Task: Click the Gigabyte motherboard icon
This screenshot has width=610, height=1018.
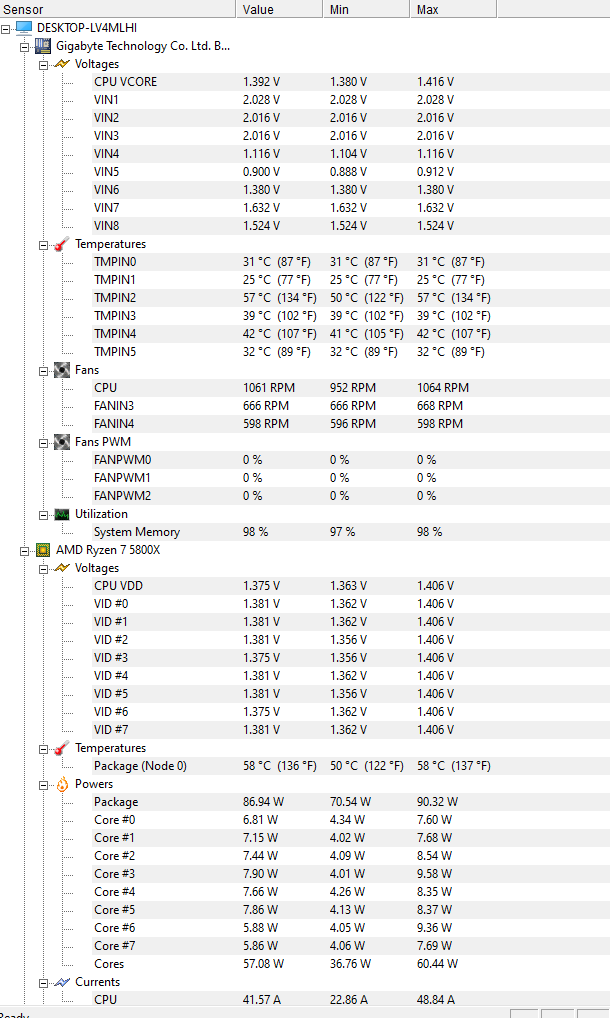Action: [x=43, y=46]
